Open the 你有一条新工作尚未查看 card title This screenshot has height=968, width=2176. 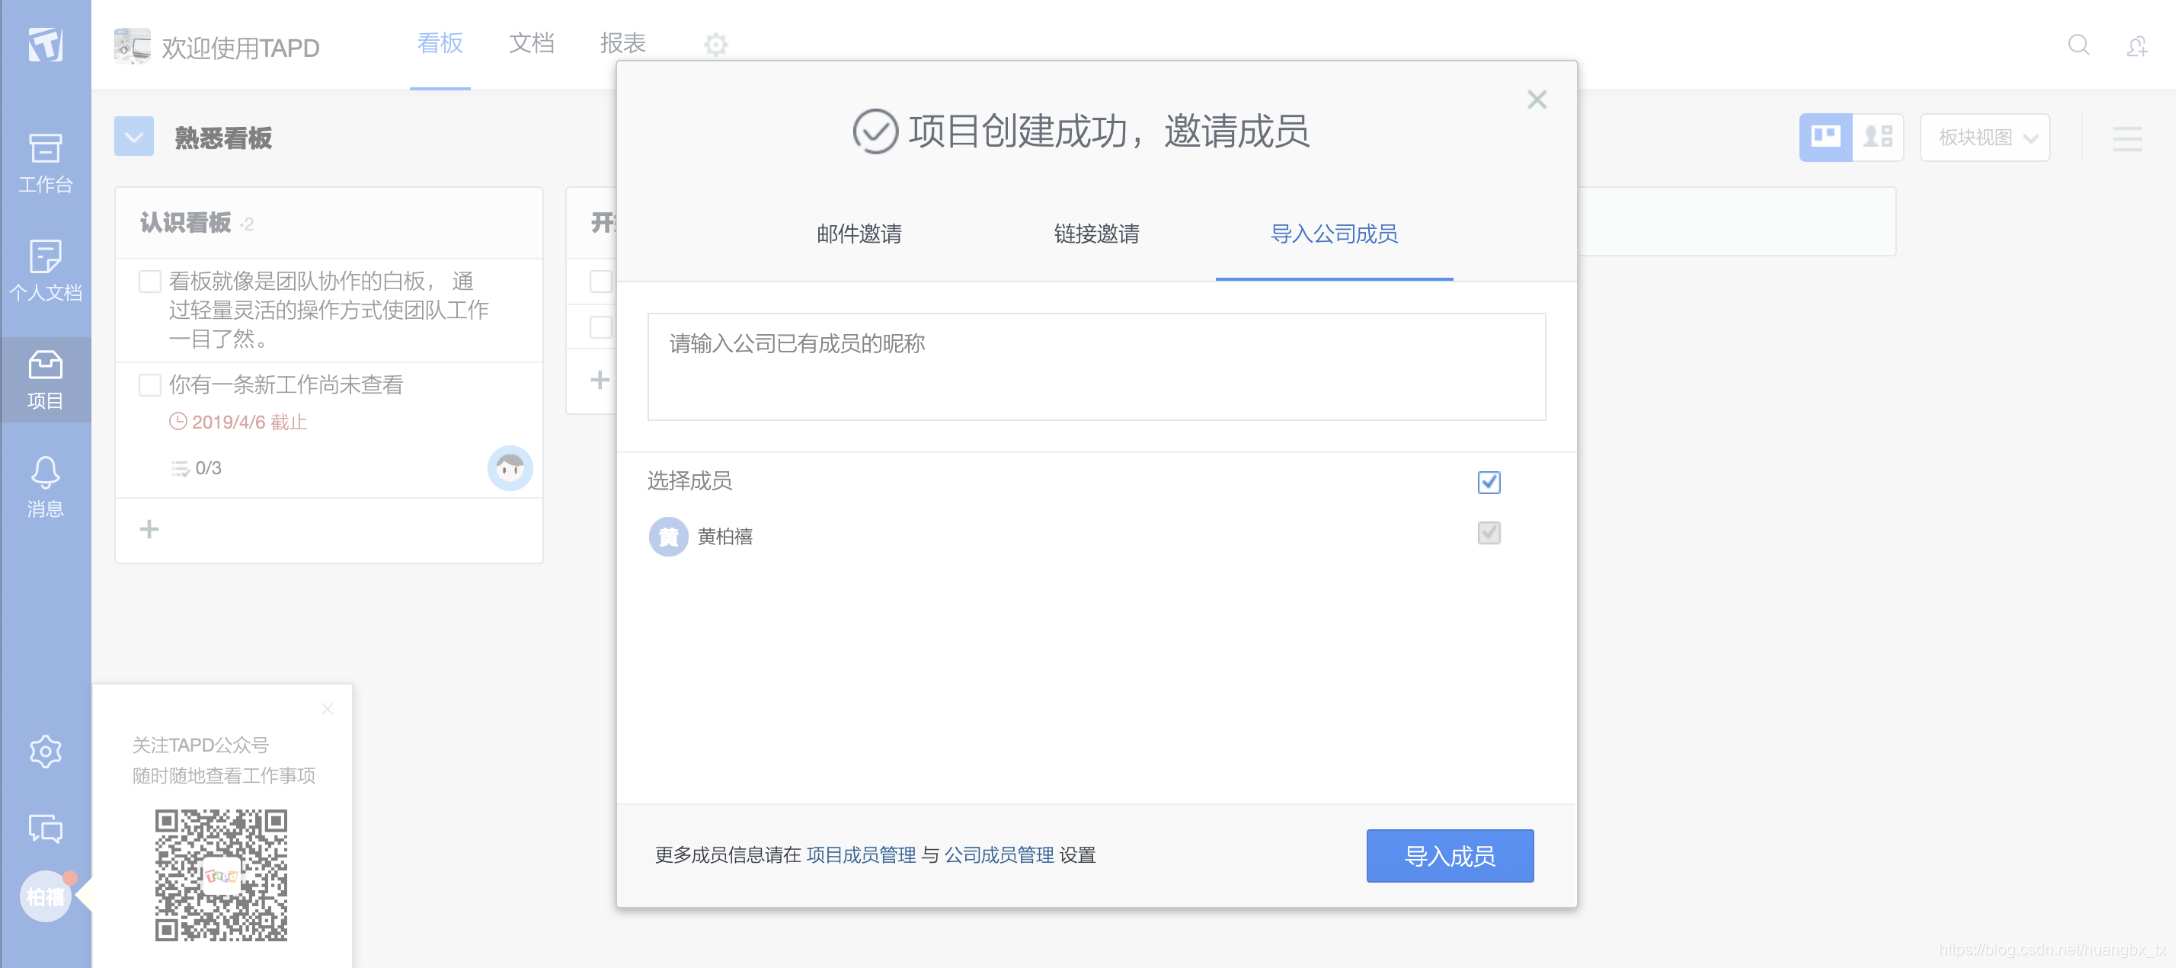pos(286,385)
